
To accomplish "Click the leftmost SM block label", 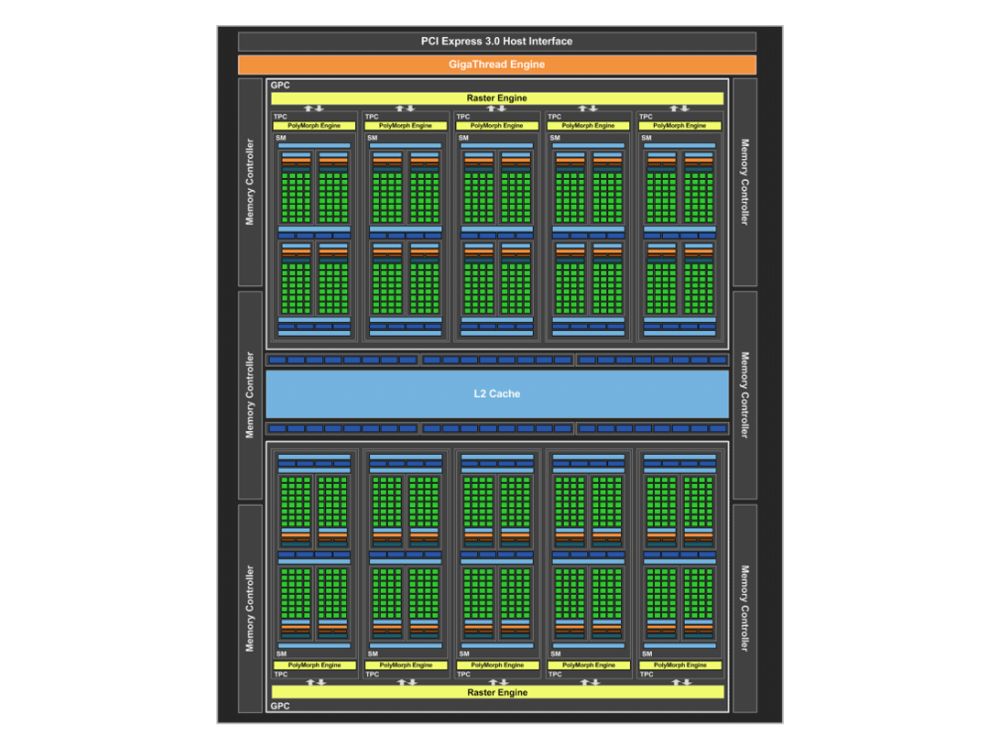I will tap(279, 137).
